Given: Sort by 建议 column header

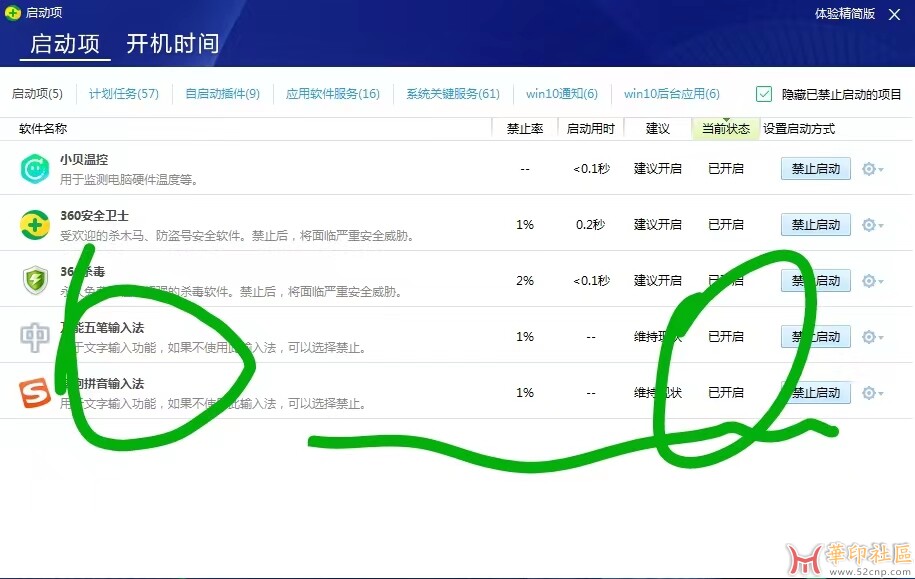Looking at the screenshot, I should click(658, 128).
